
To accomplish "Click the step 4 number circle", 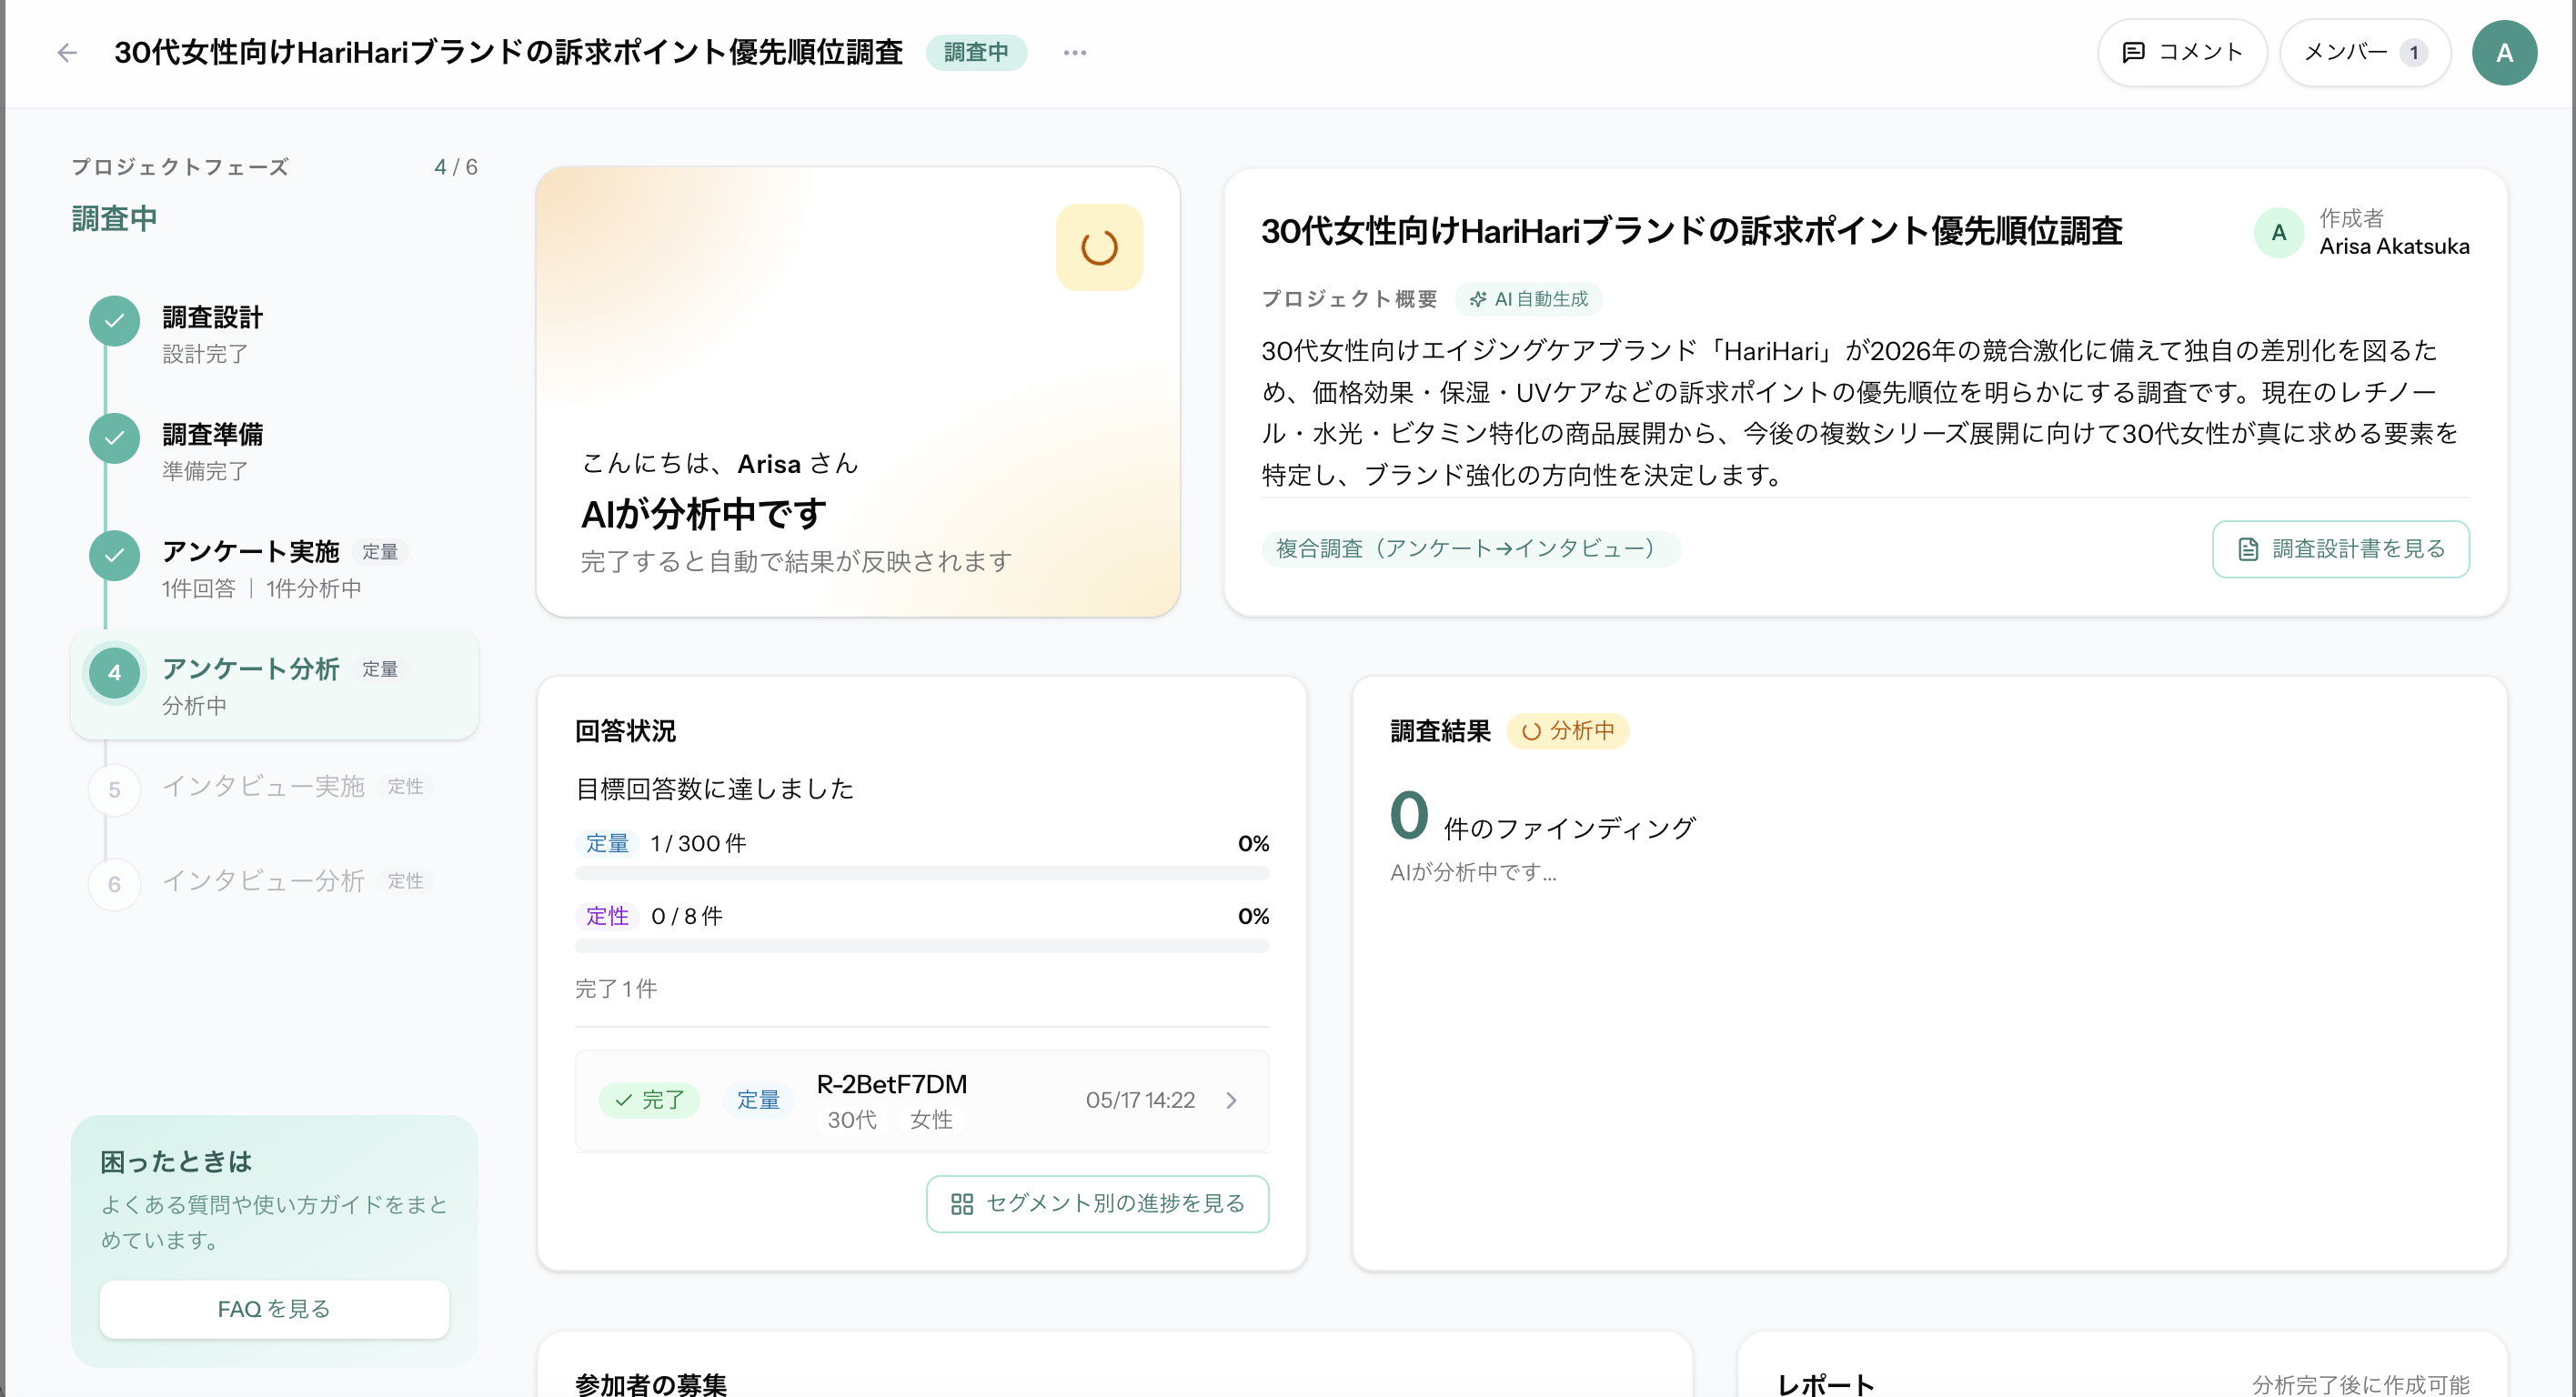I will tap(115, 673).
